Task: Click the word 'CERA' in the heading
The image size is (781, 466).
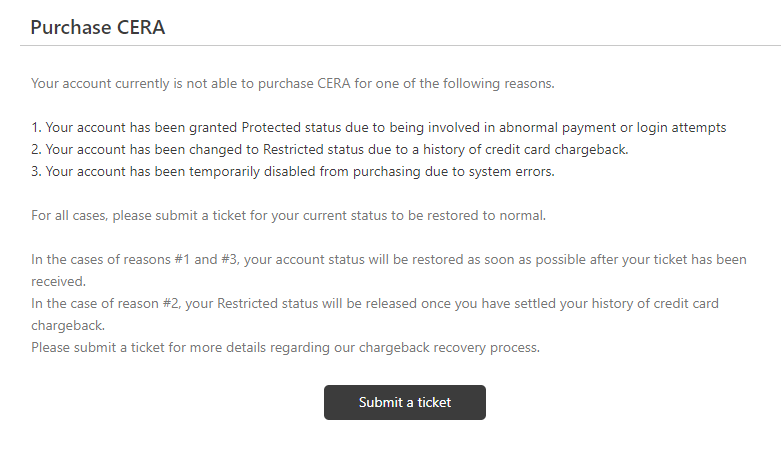Action: (141, 27)
